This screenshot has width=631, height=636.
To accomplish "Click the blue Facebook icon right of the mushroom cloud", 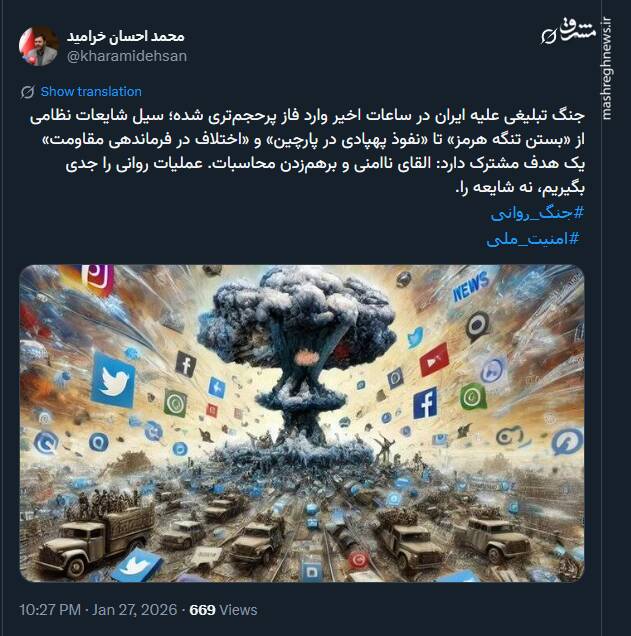I will 425,403.
